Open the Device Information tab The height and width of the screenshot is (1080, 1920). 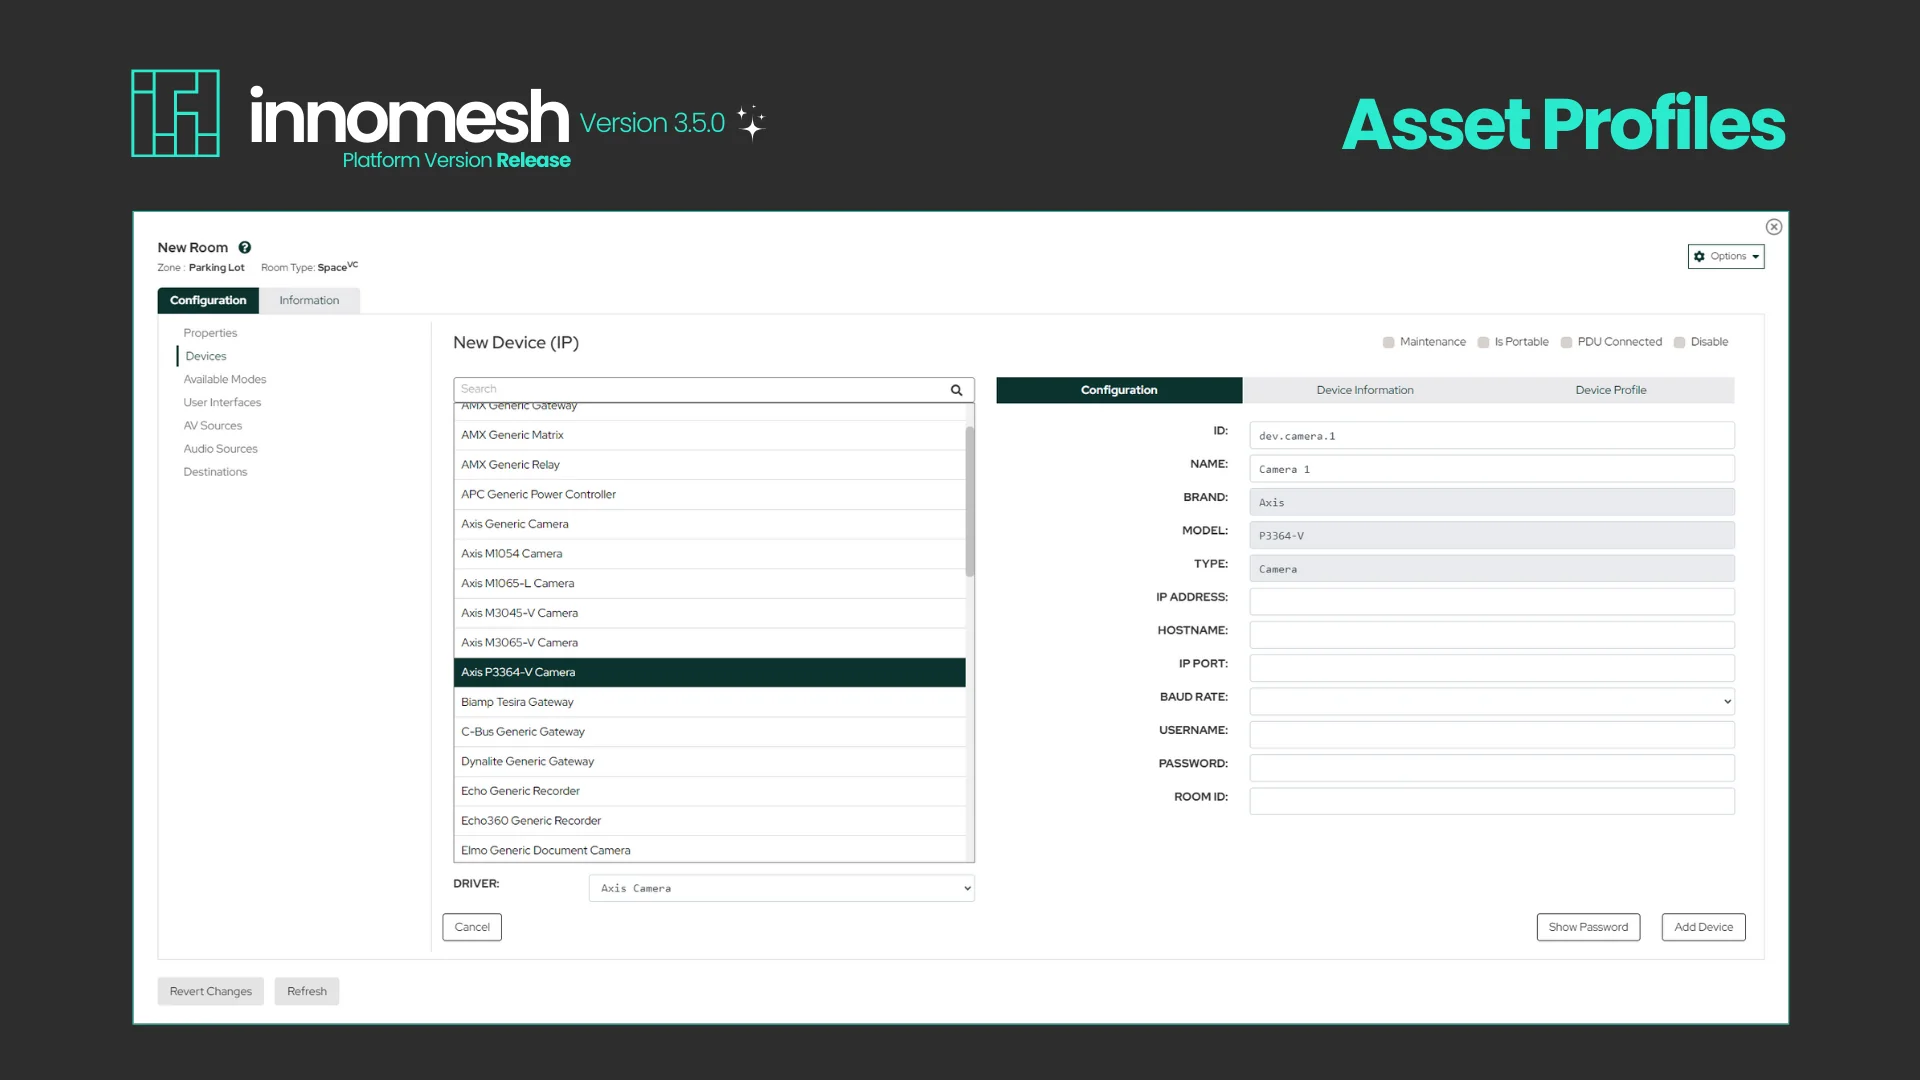click(1365, 390)
